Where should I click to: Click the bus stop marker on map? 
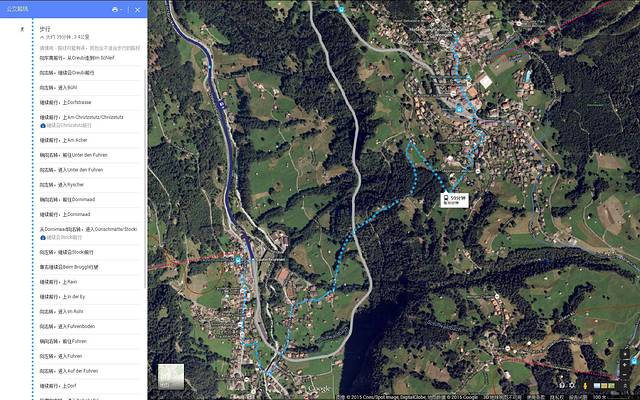239,259
